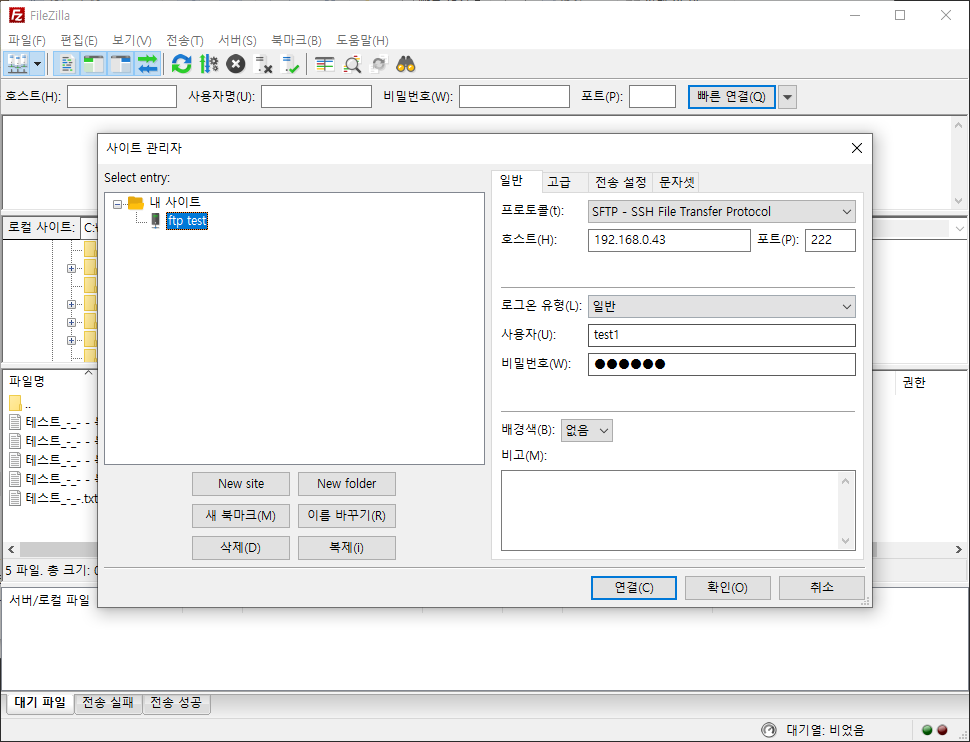Toggle transfer queue display icon
Image resolution: width=970 pixels, height=742 pixels.
(147, 64)
